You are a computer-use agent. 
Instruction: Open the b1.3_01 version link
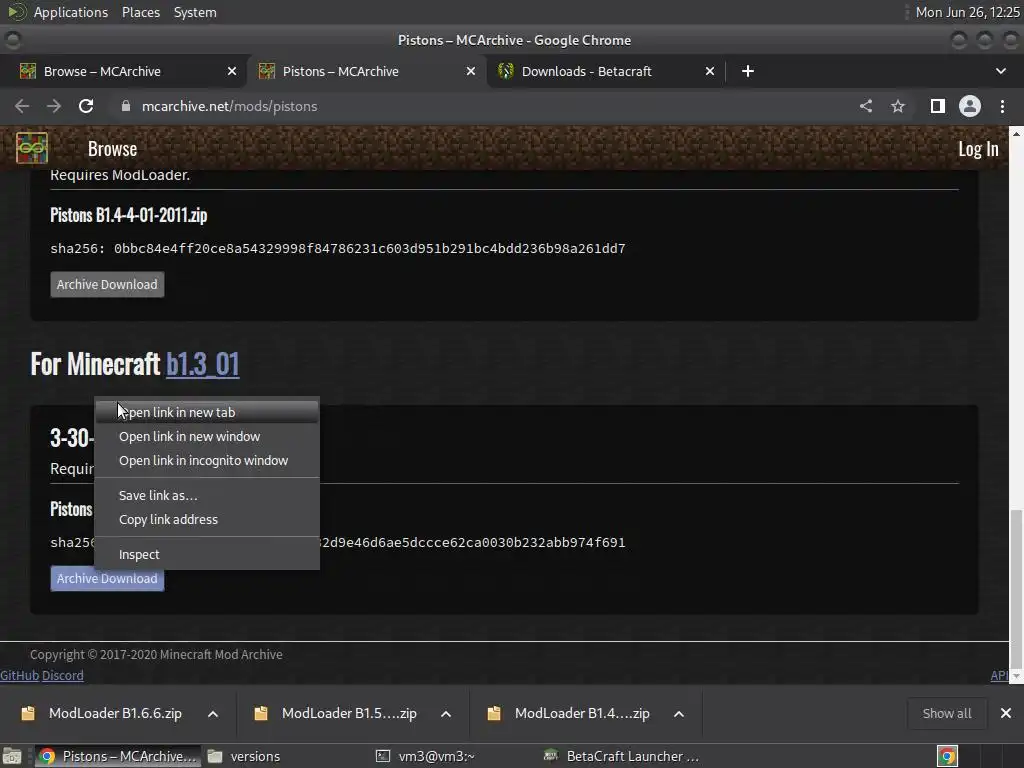pyautogui.click(x=202, y=364)
